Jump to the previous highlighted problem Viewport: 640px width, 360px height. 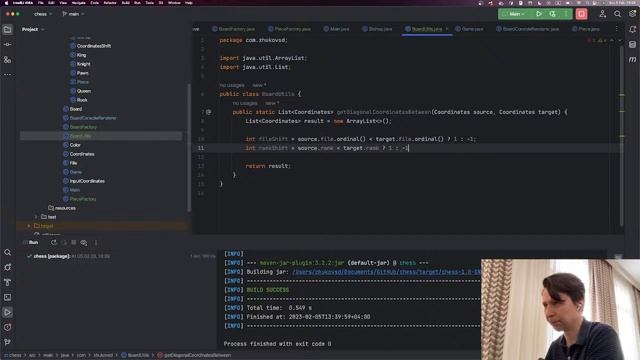point(612,40)
